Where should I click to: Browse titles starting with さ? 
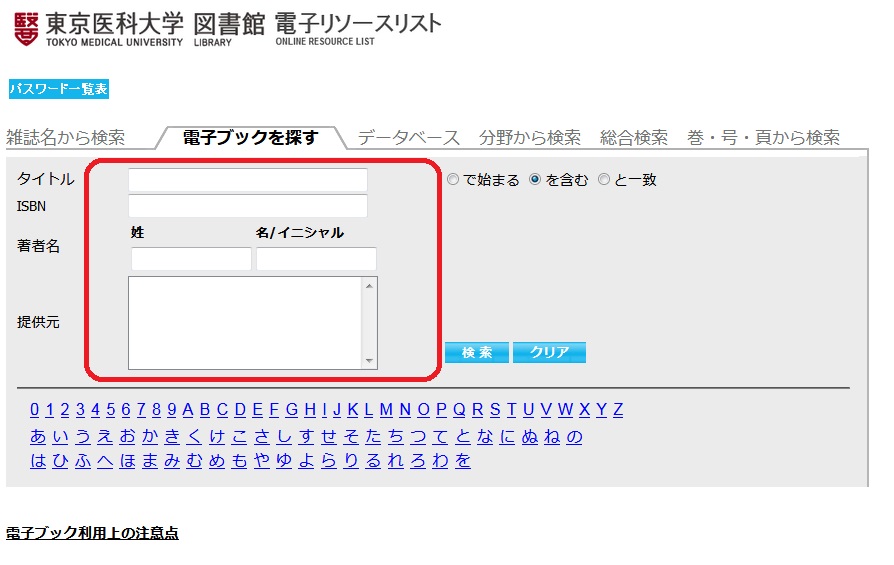[262, 436]
